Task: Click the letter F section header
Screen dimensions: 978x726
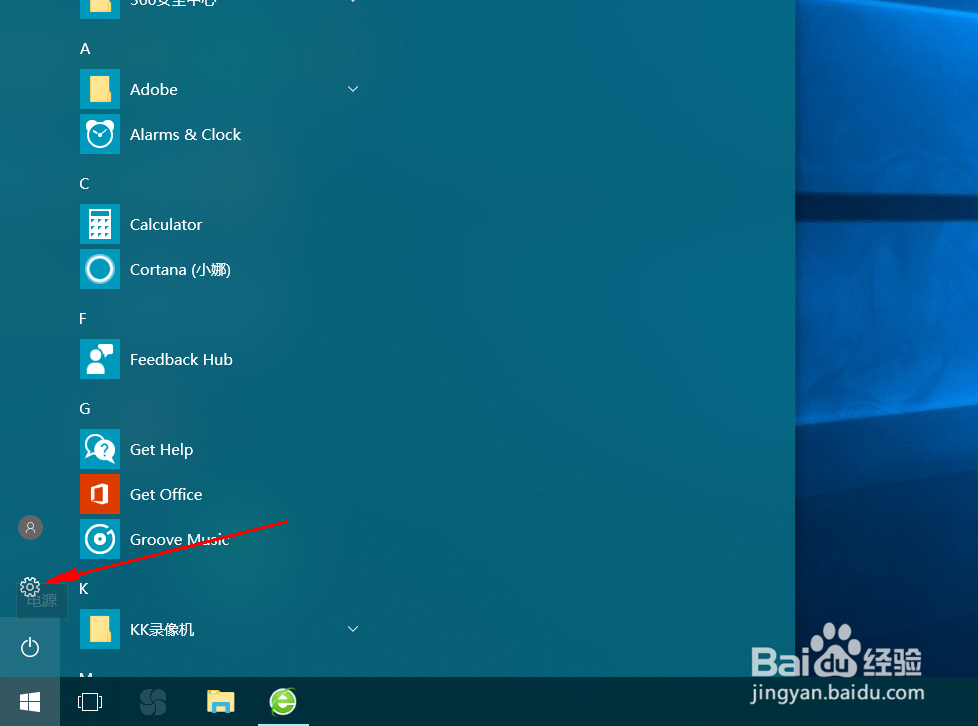Action: (x=83, y=319)
